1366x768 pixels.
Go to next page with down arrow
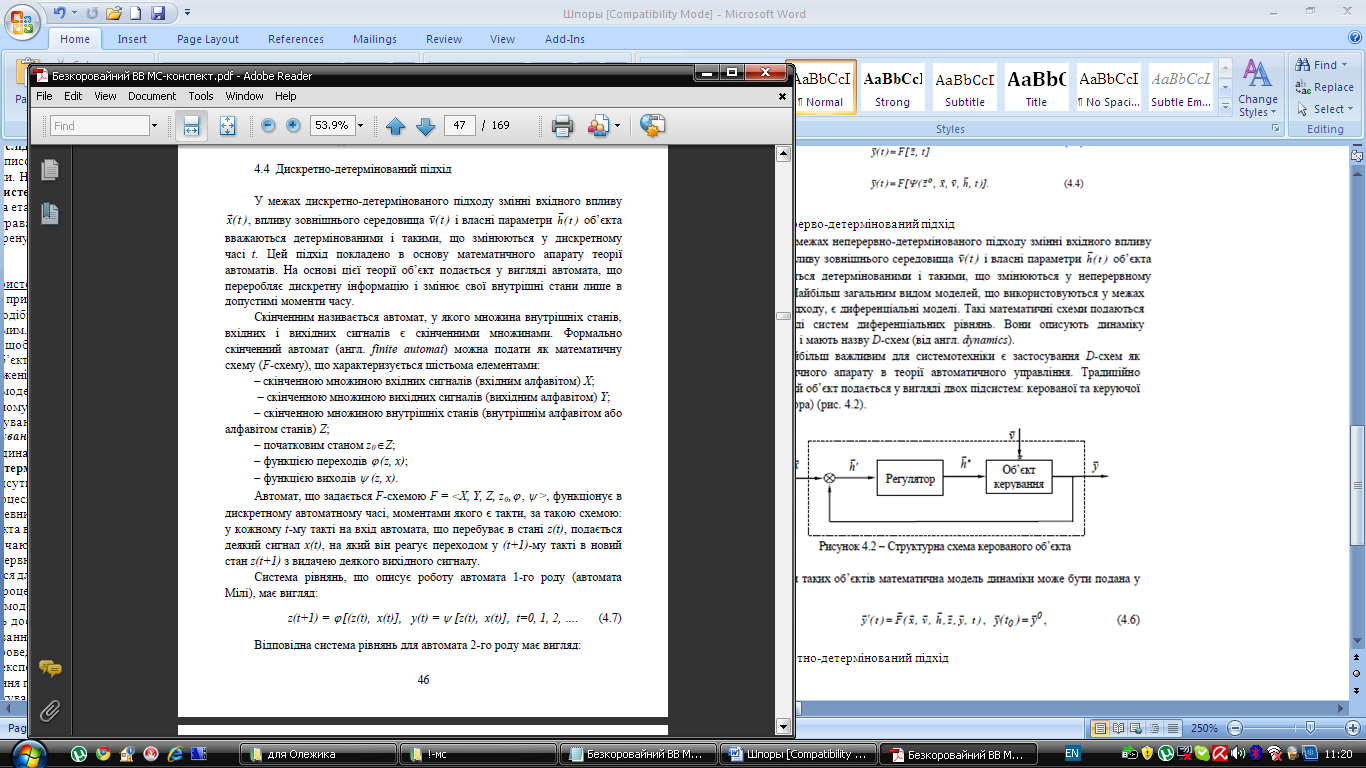pos(425,126)
